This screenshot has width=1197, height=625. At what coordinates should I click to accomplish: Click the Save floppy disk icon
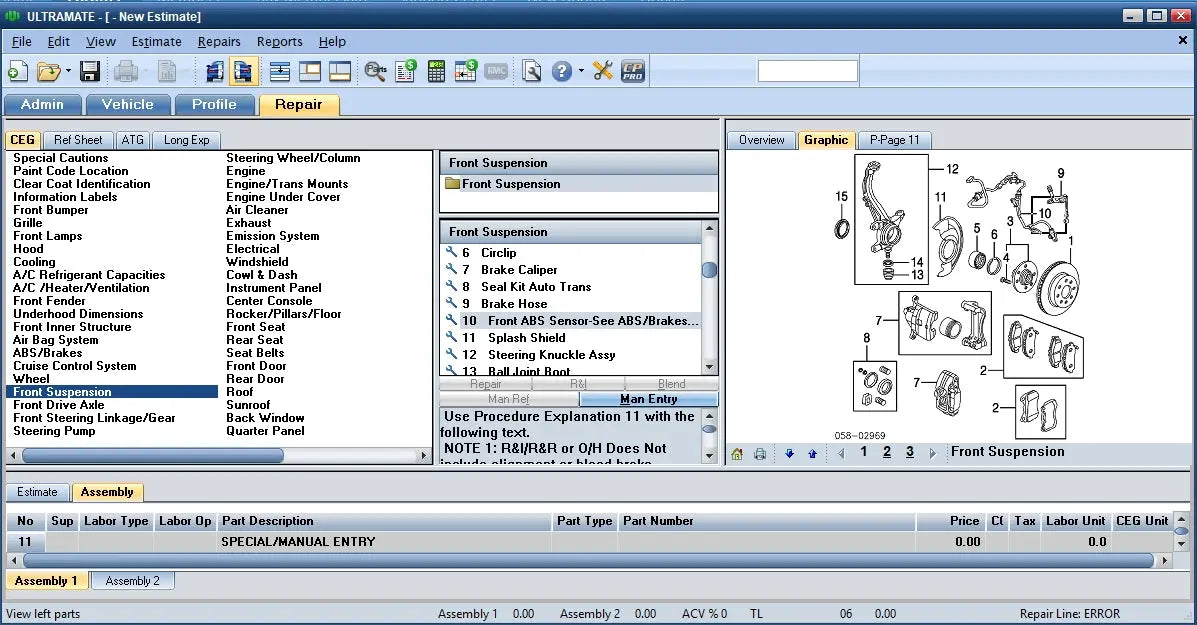point(90,71)
